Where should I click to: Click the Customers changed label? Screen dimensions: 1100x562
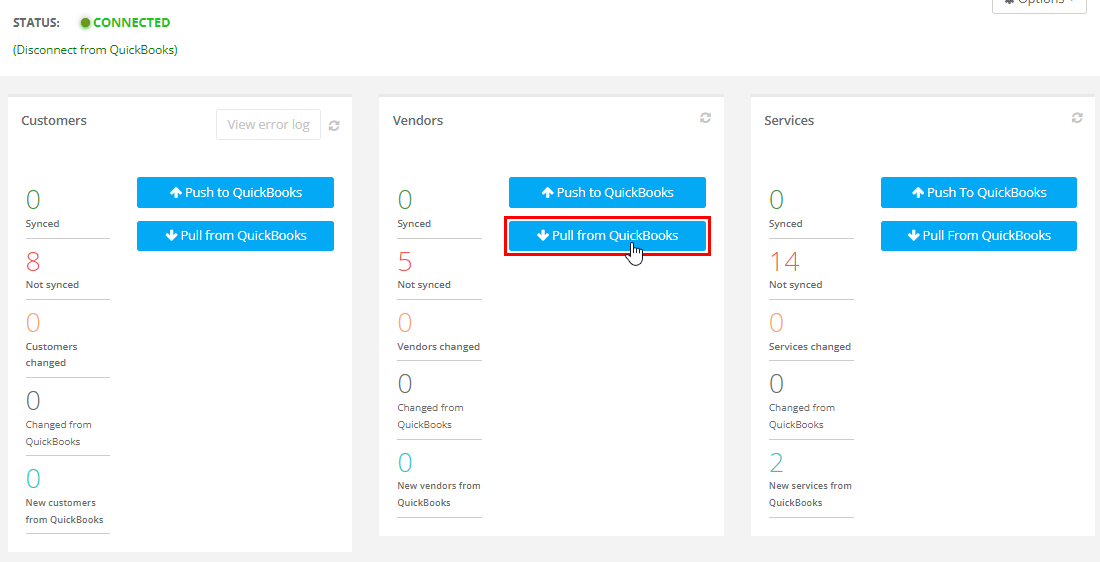pyautogui.click(x=52, y=355)
